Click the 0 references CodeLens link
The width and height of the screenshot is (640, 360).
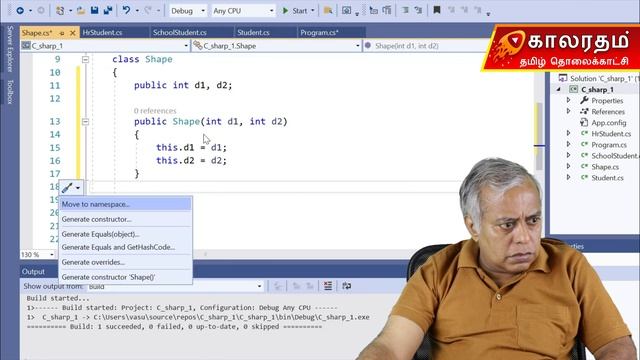155,111
